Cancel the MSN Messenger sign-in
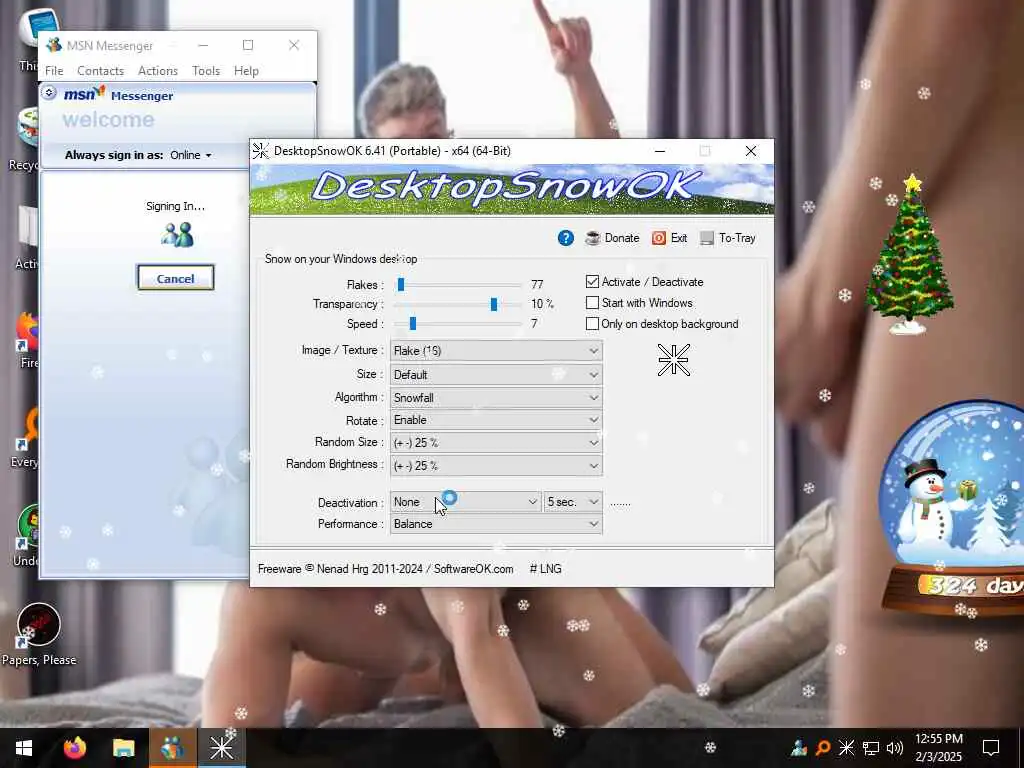The image size is (1024, 768). point(175,278)
